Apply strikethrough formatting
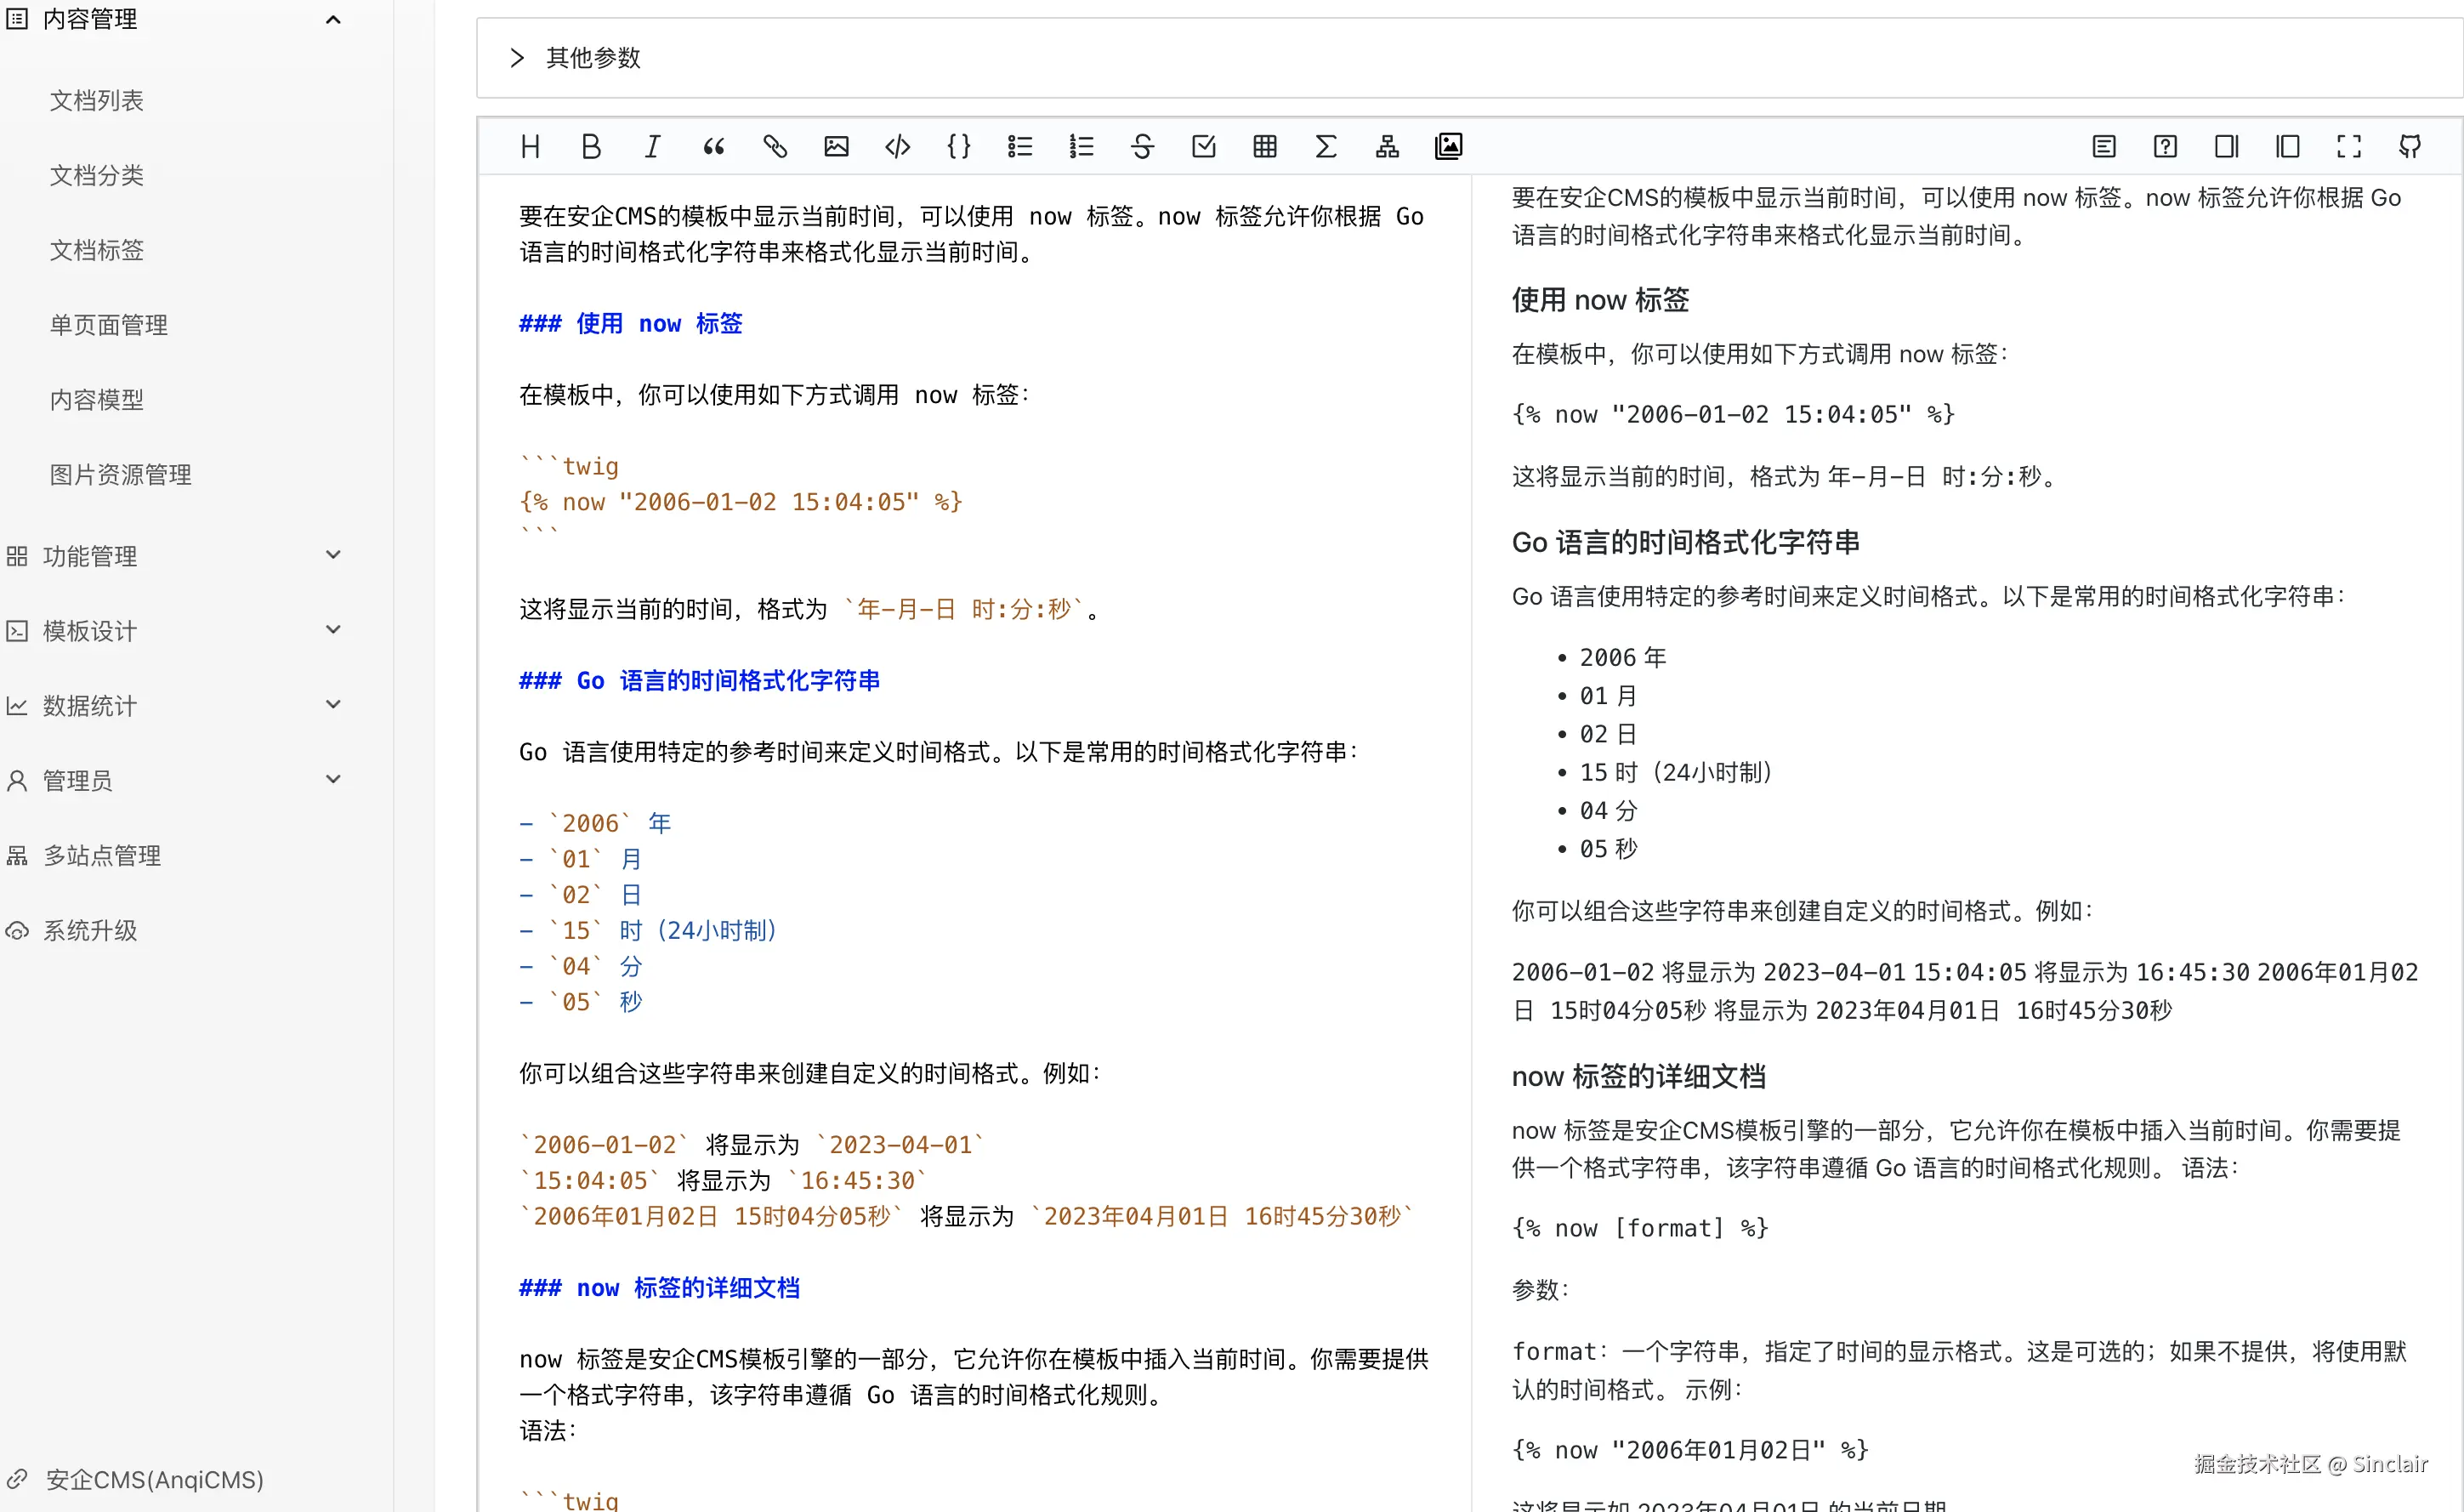Screen dimensions: 2464x1512 coord(1142,147)
